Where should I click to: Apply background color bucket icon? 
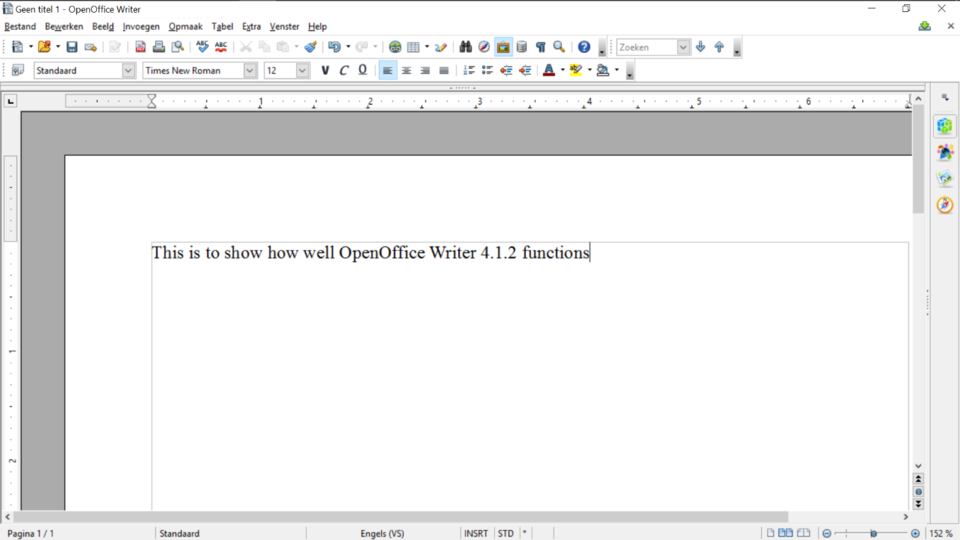tap(603, 70)
